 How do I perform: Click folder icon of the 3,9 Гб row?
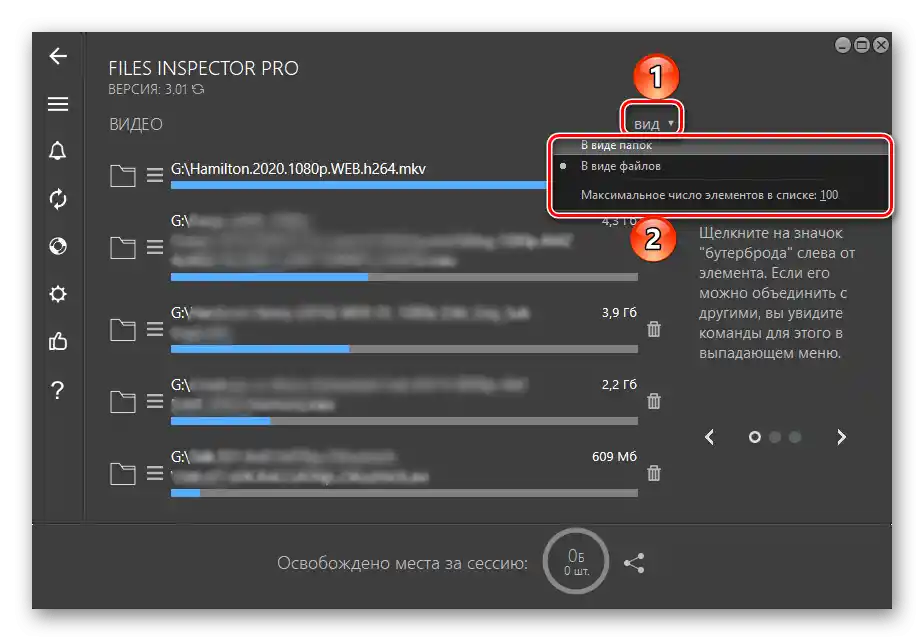123,330
